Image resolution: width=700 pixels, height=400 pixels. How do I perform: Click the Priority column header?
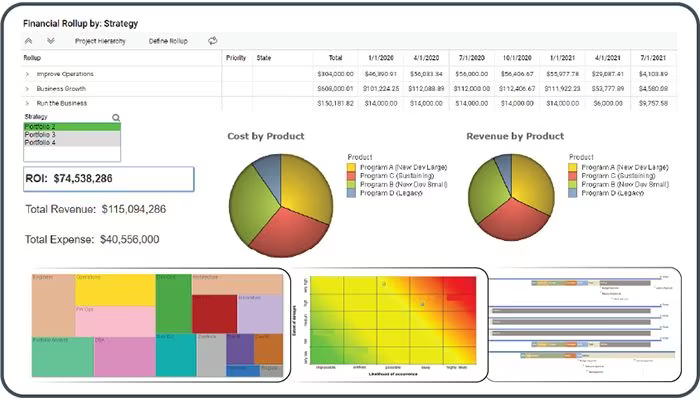(236, 58)
